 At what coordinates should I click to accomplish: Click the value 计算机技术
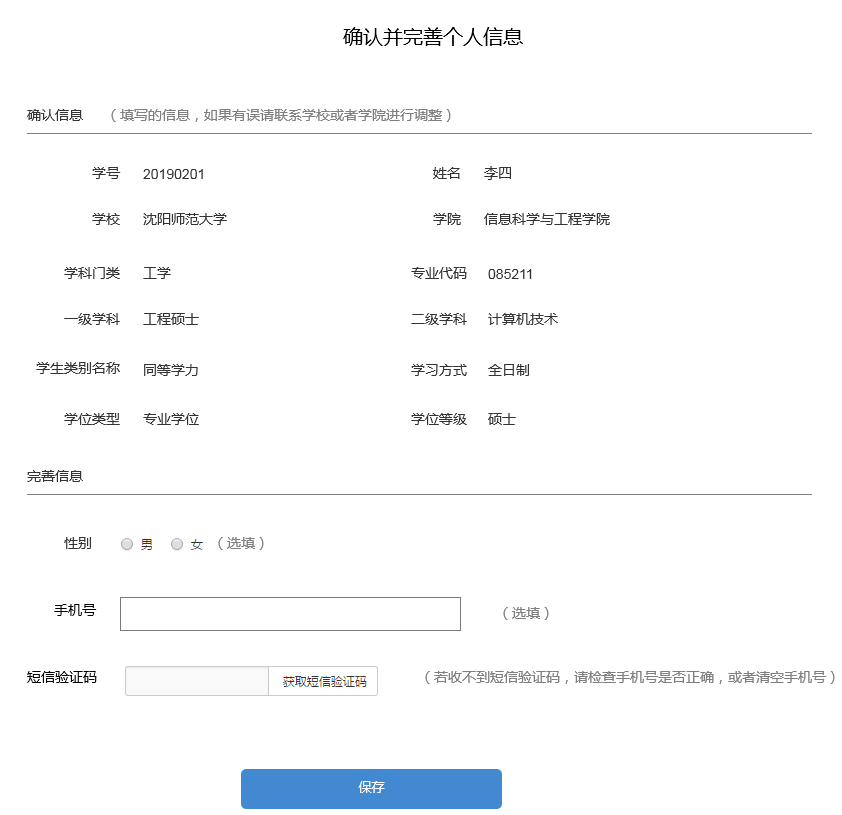(522, 319)
